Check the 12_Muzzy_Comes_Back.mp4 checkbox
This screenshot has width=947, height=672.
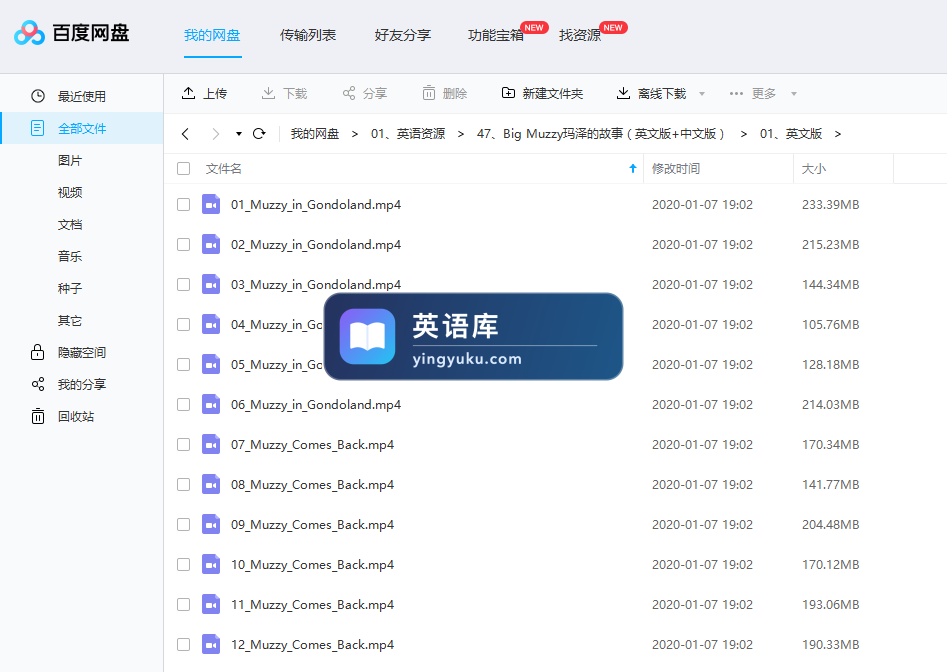[184, 645]
